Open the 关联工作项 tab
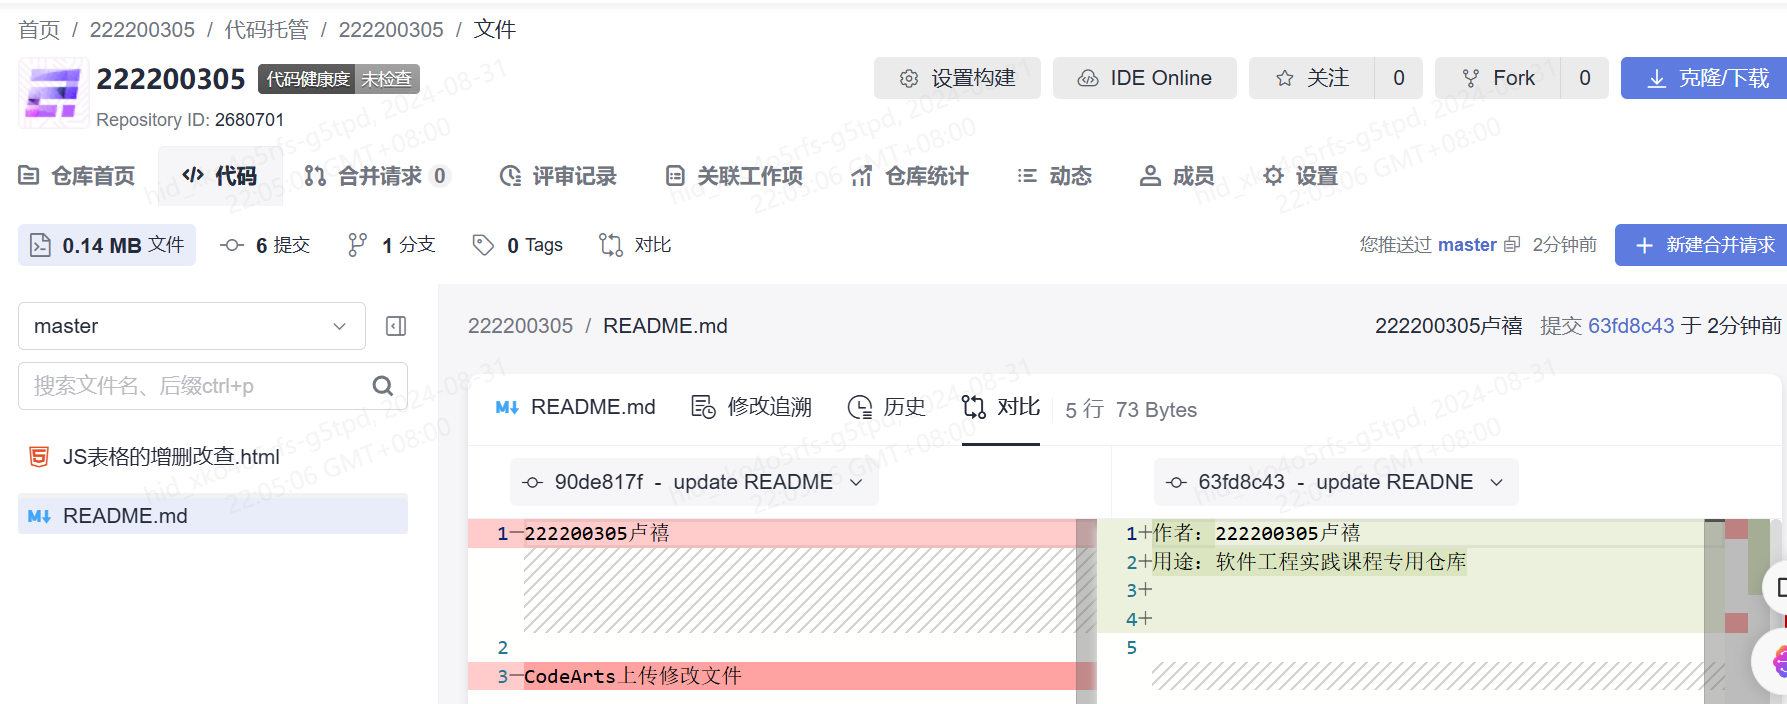 coord(734,176)
